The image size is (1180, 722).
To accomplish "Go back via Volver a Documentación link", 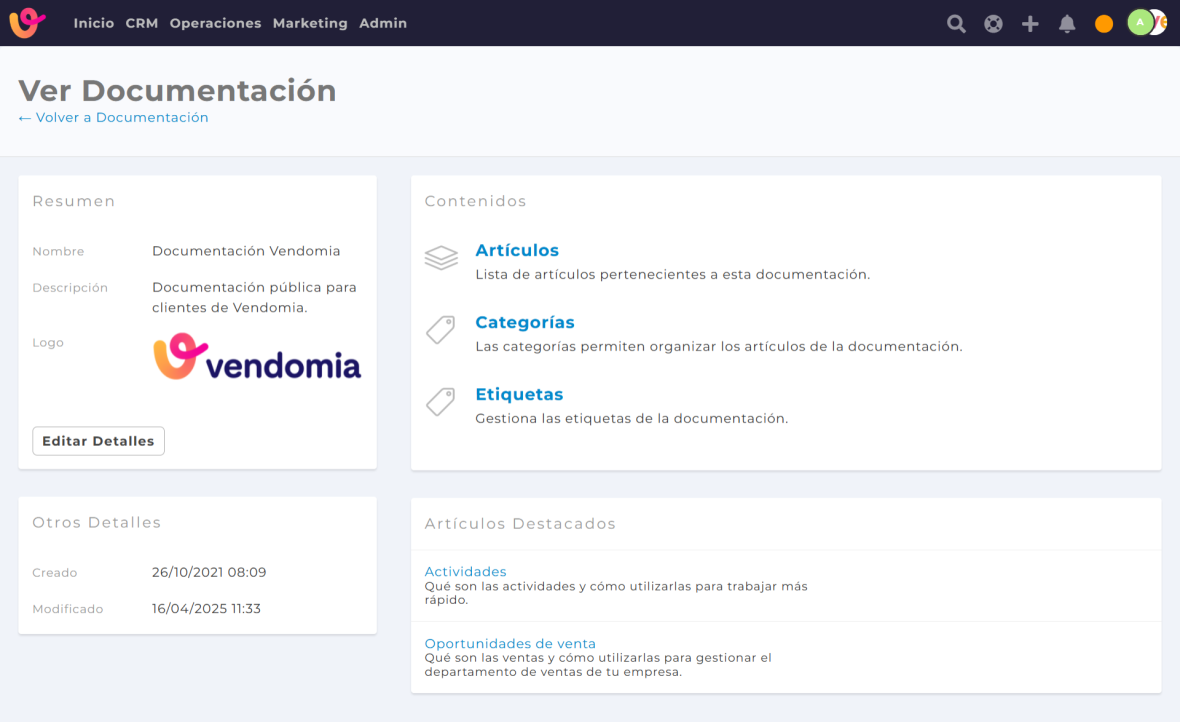I will 113,118.
